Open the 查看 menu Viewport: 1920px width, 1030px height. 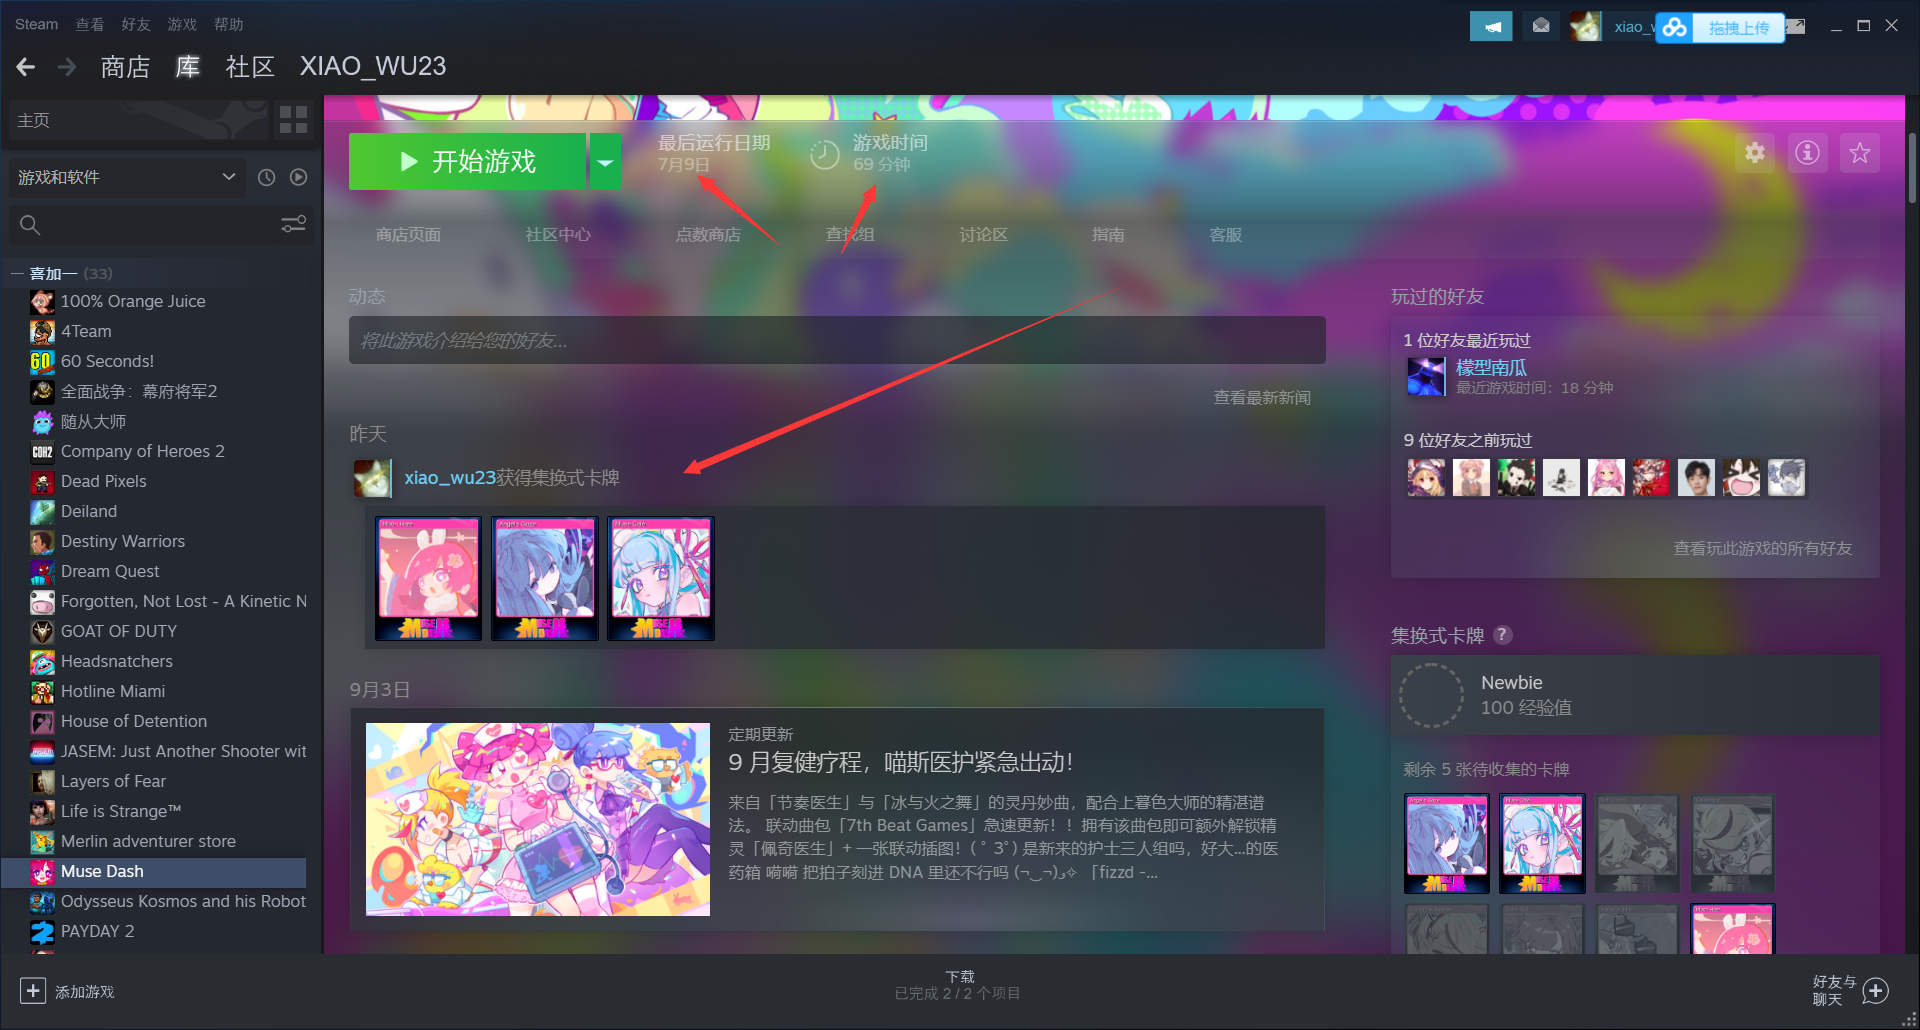tap(90, 24)
